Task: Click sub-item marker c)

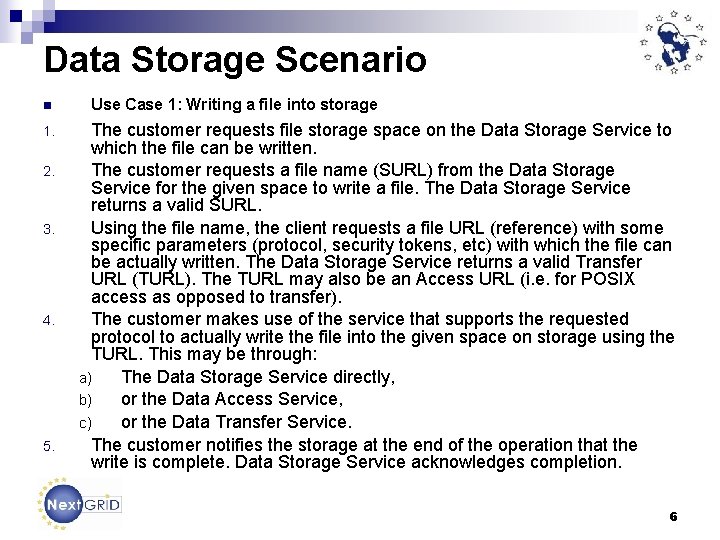Action: point(85,424)
